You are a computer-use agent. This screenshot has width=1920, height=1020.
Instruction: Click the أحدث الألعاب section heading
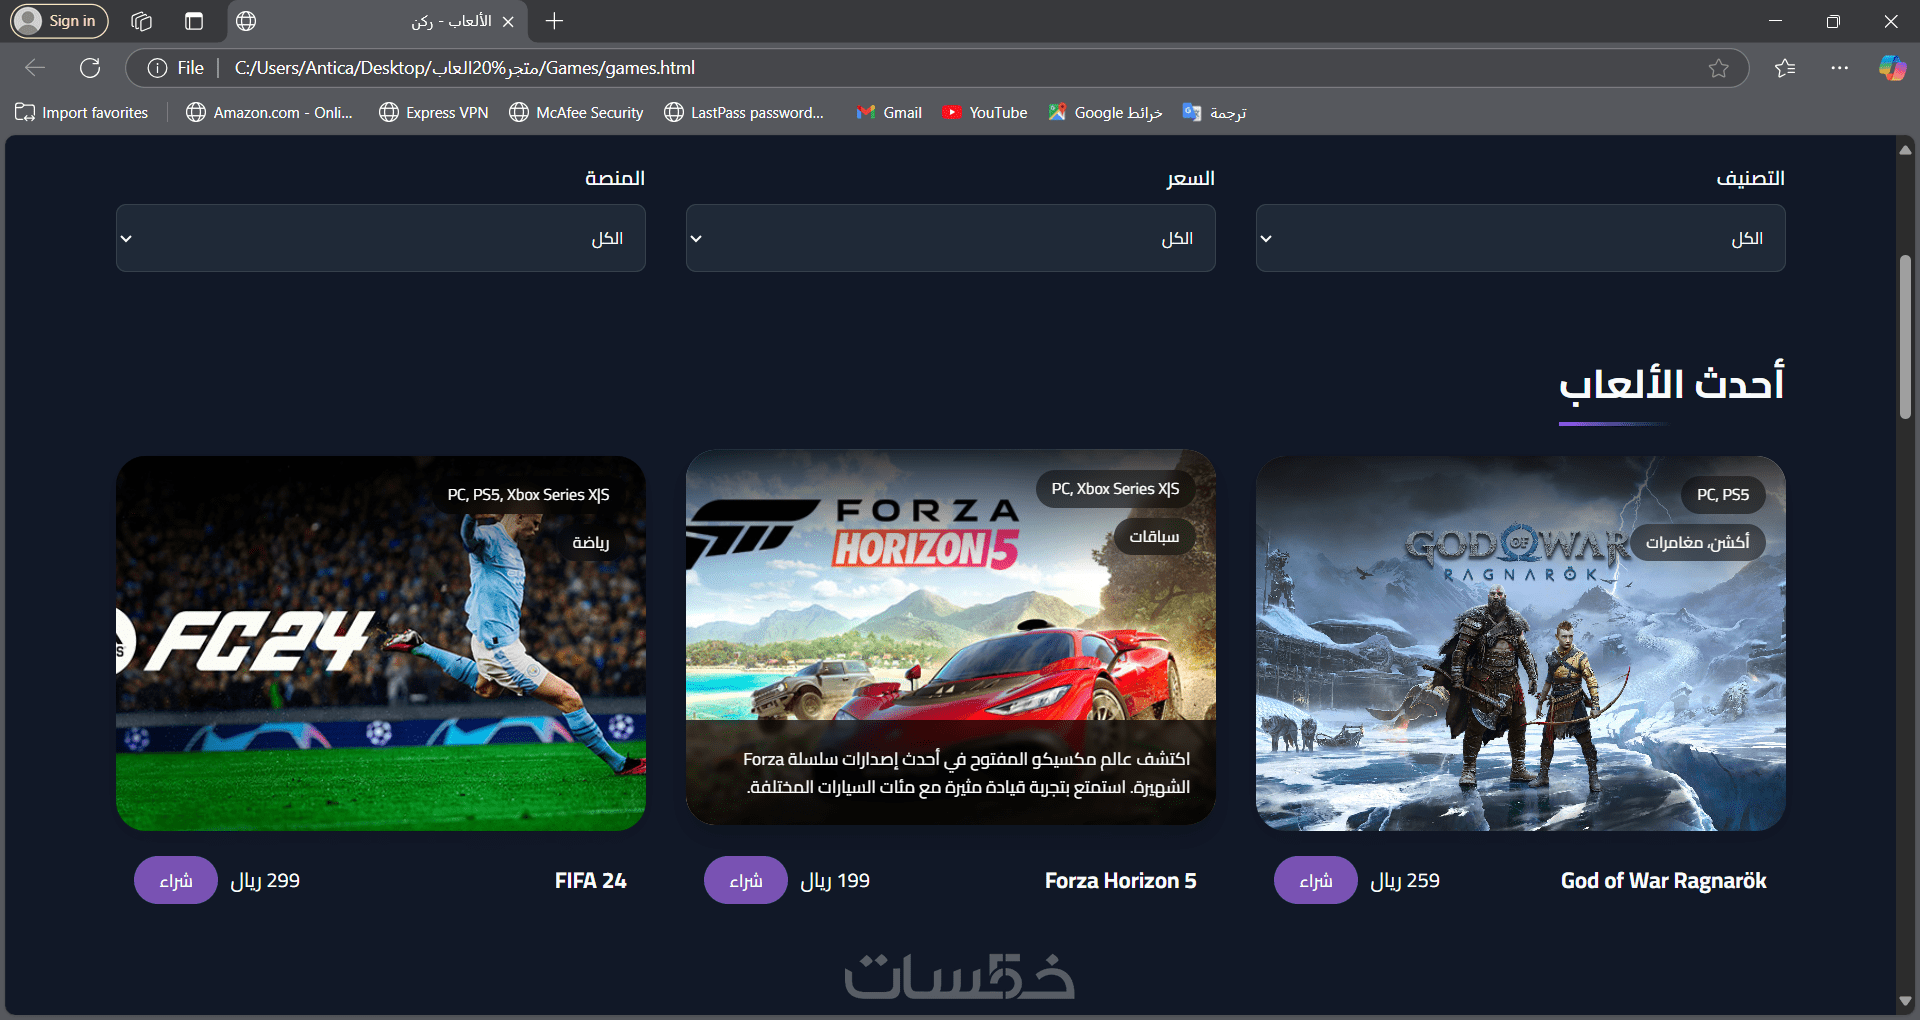pos(1671,385)
